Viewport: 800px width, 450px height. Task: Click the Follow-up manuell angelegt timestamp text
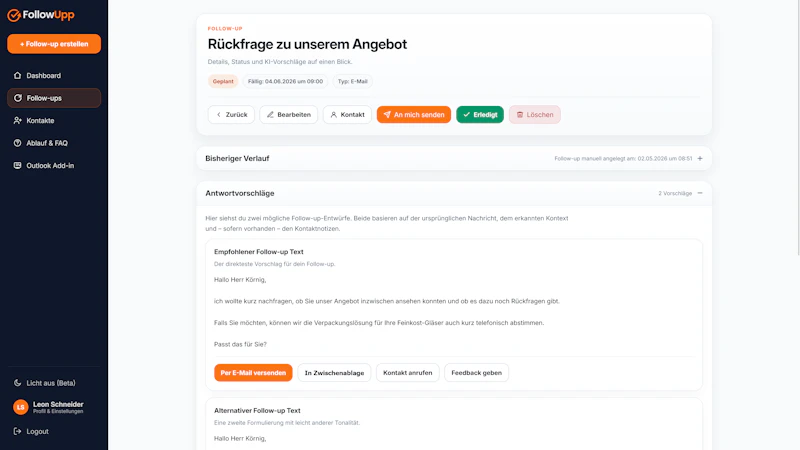pos(623,159)
